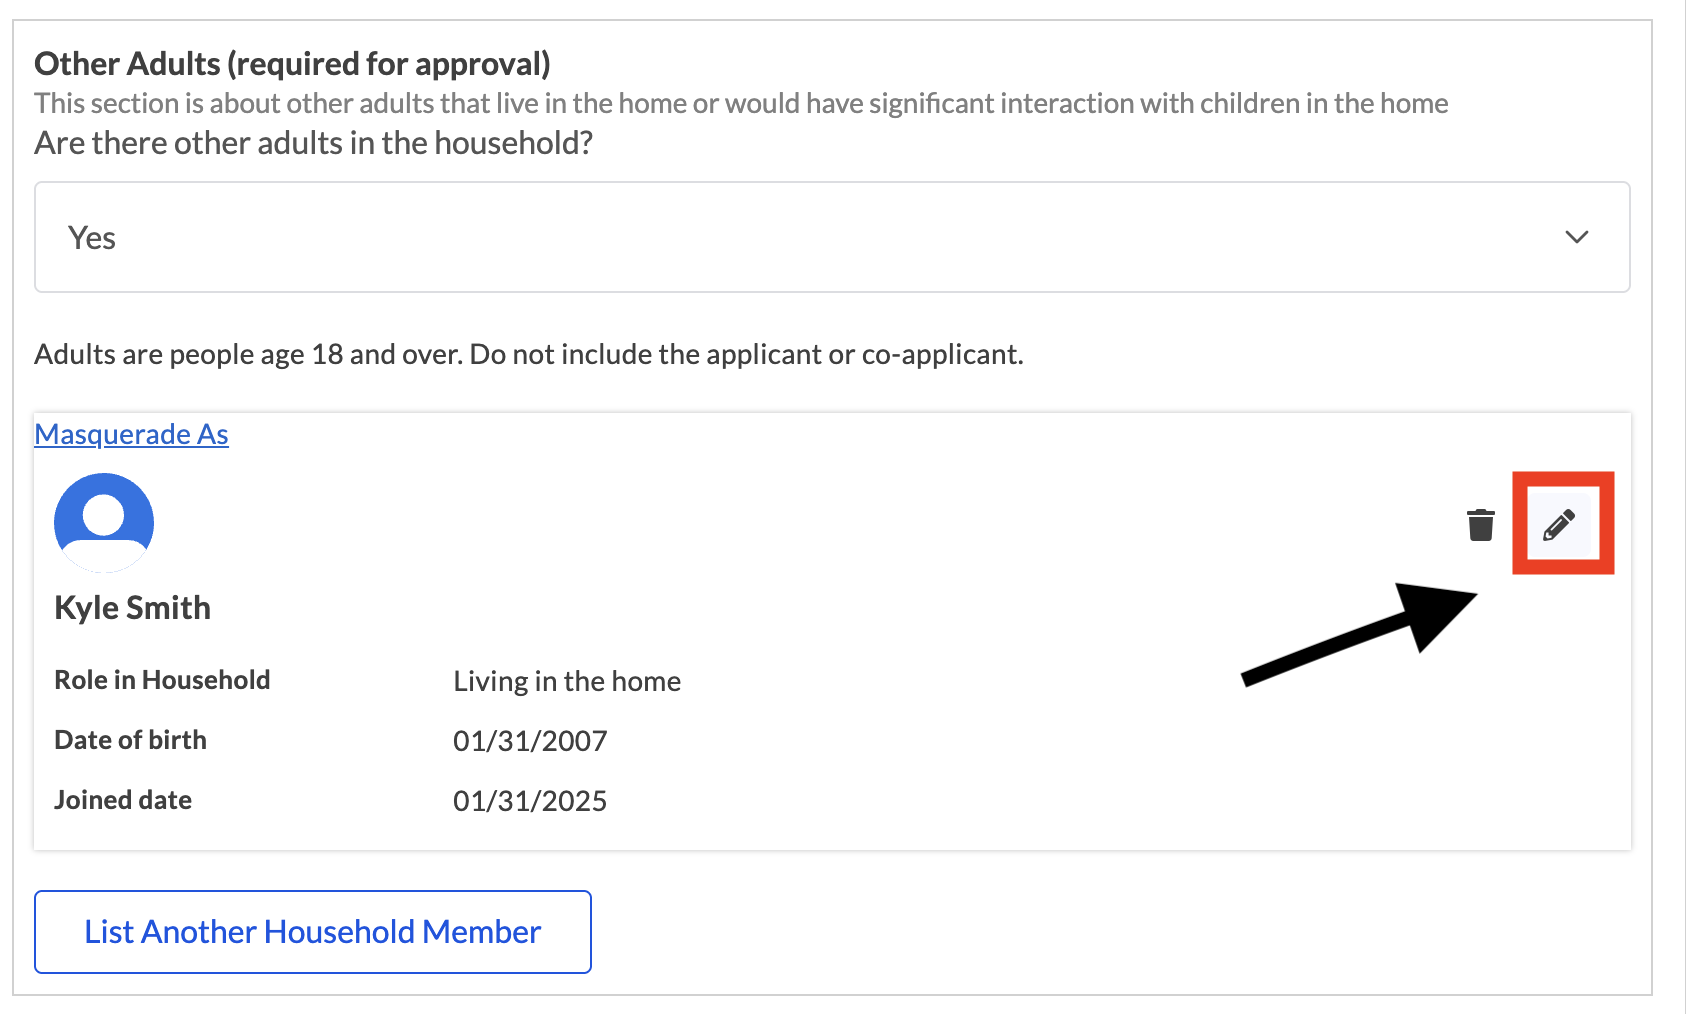Click the 'Date of birth' label
Screen dimensions: 1686x1014
coord(130,740)
